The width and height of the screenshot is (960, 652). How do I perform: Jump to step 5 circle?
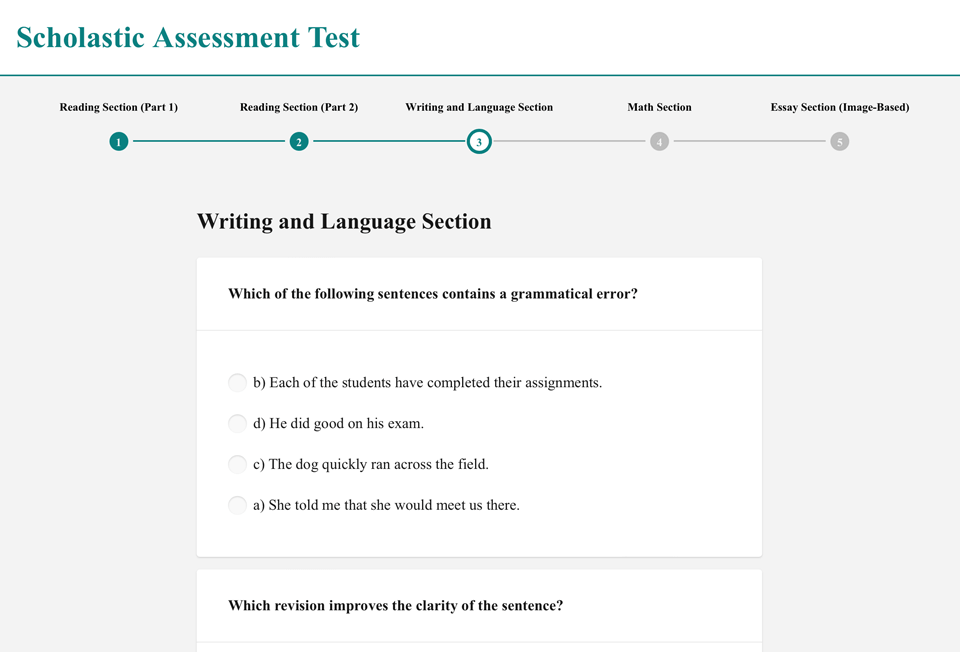[840, 142]
